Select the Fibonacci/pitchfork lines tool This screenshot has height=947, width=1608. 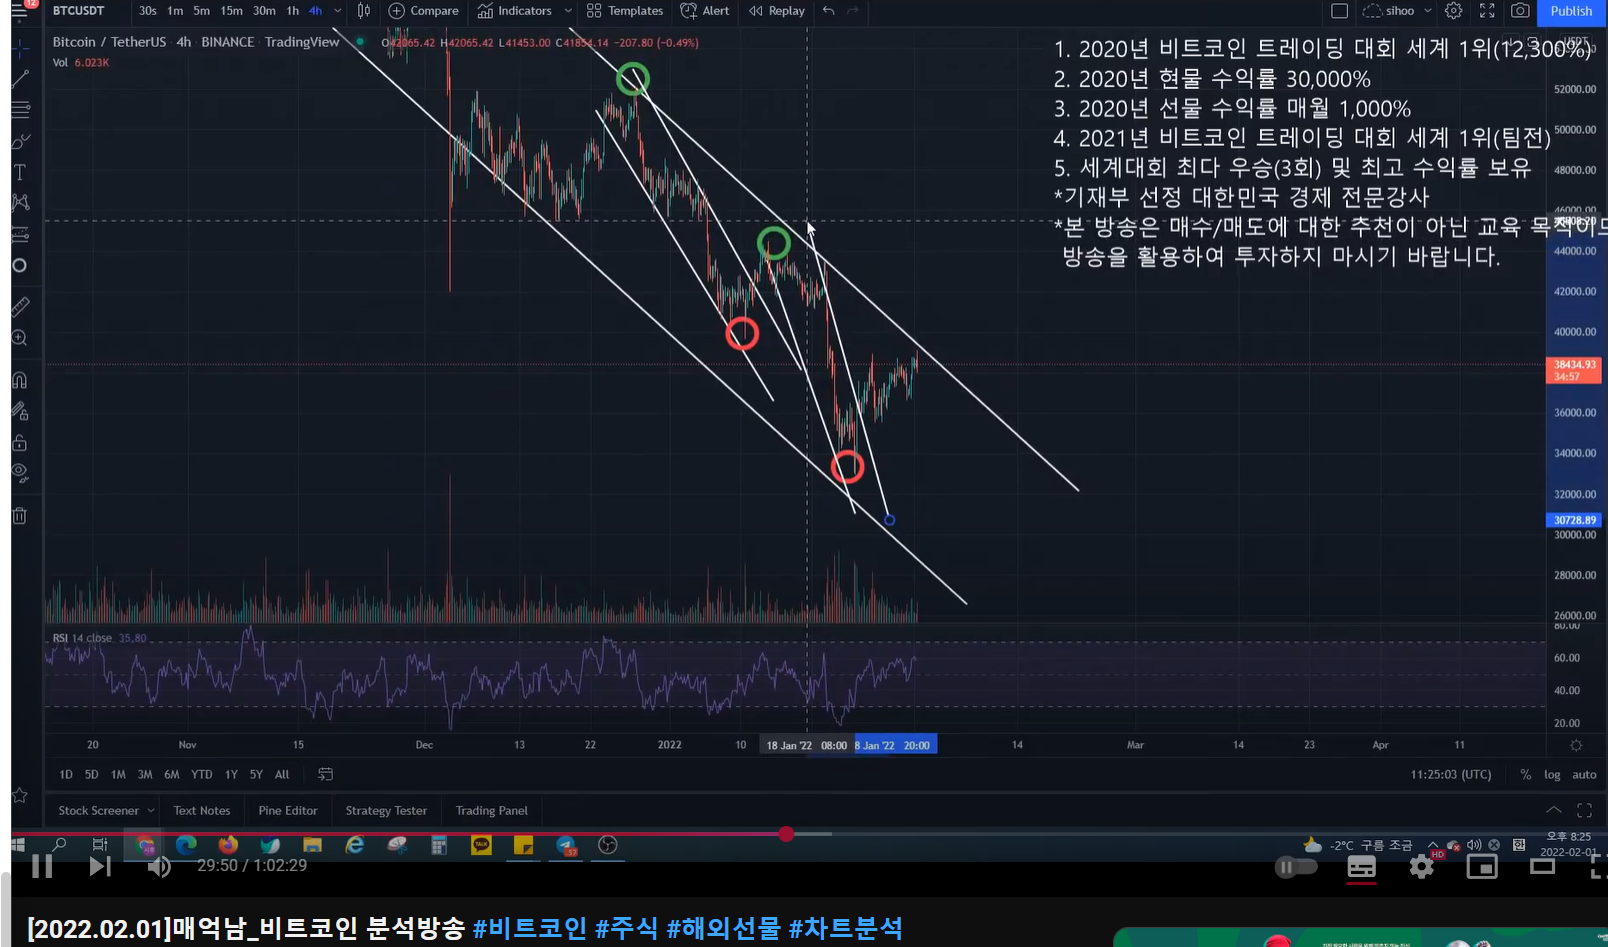(19, 109)
